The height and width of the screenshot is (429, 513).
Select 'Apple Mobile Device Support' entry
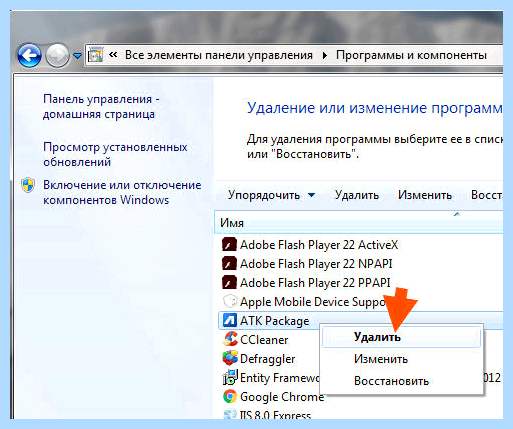[313, 302]
